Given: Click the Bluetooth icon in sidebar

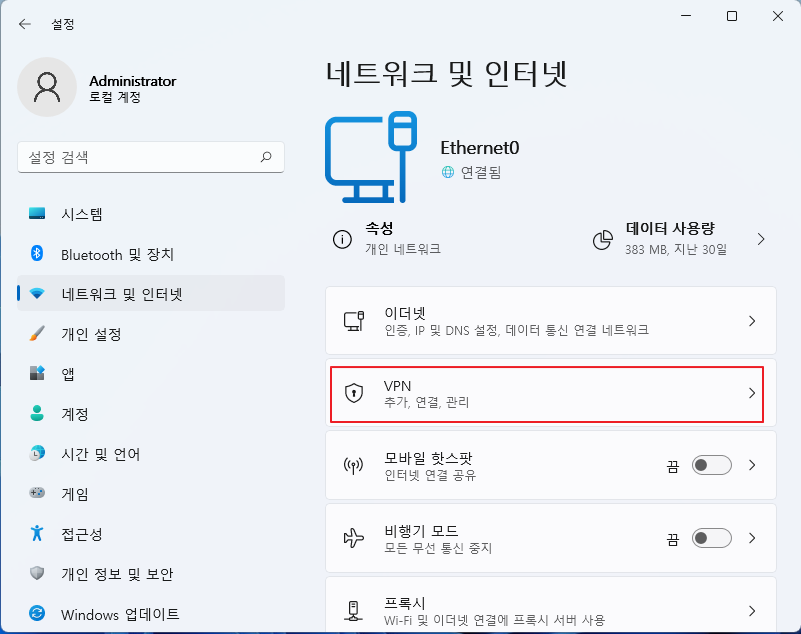Looking at the screenshot, I should (37, 253).
